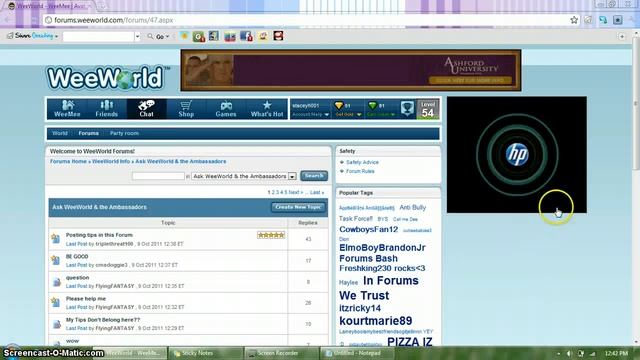
Task: Click the forum search text field
Action: (158, 176)
